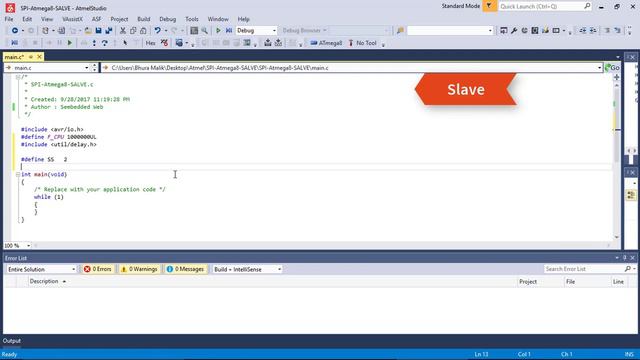Viewport: 640px width, 360px height.
Task: Cut selection using the scissors icon
Action: coord(122,31)
